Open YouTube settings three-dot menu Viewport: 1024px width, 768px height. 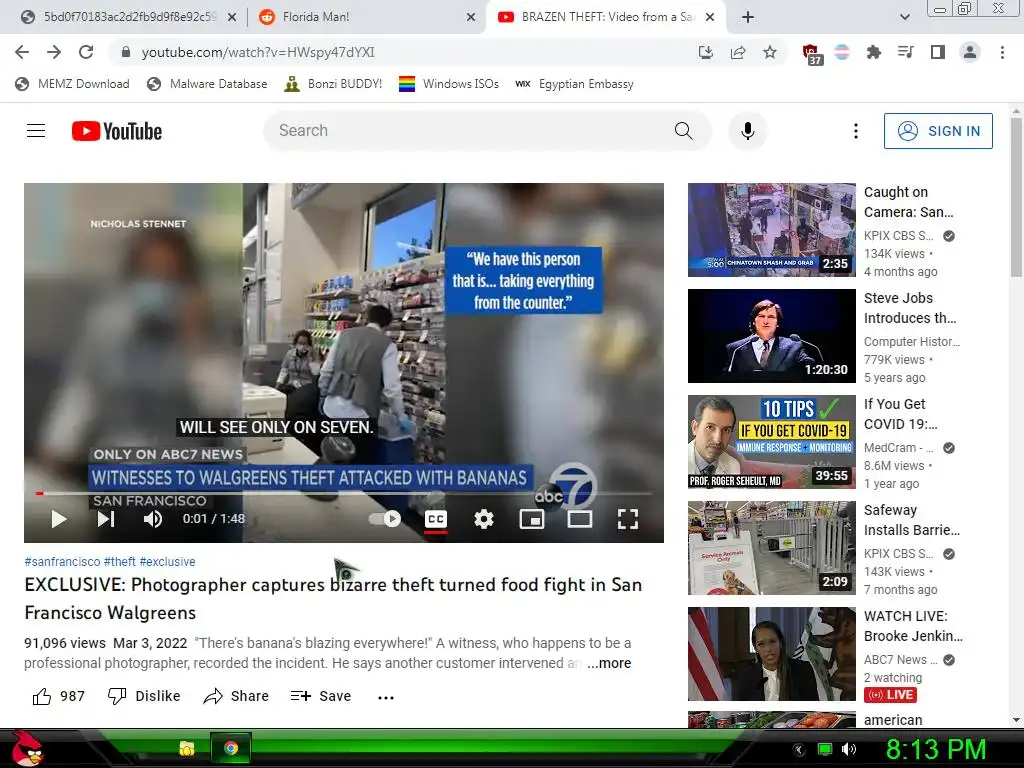pos(856,131)
